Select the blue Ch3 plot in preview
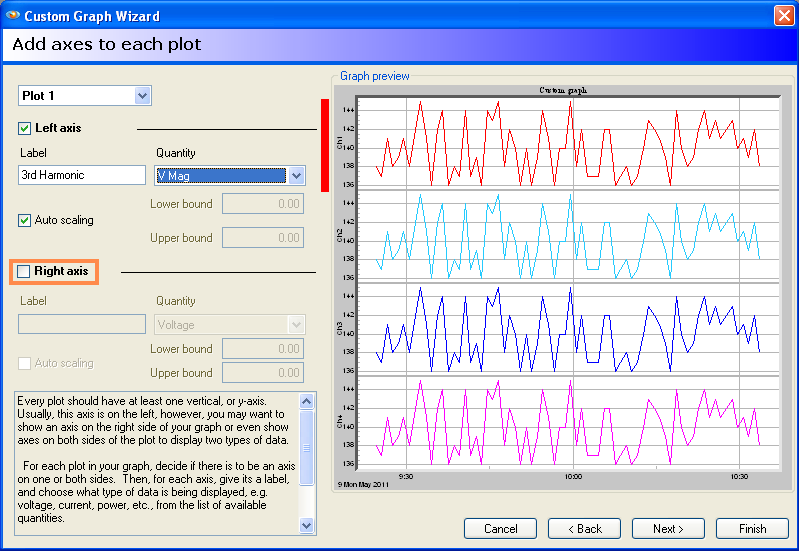 tap(567, 330)
